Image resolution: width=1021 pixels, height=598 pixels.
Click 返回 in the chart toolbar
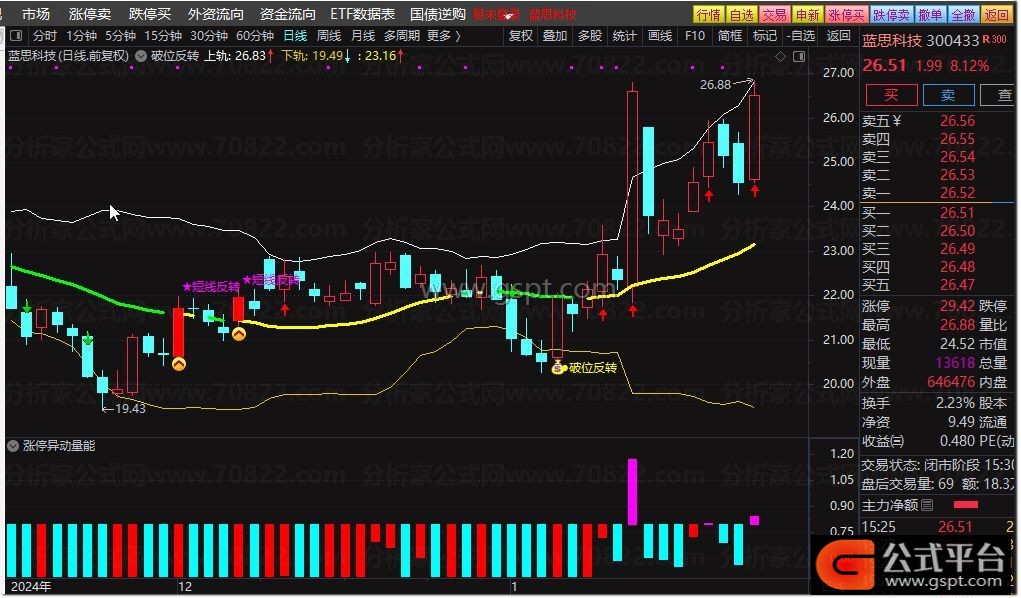pos(838,36)
